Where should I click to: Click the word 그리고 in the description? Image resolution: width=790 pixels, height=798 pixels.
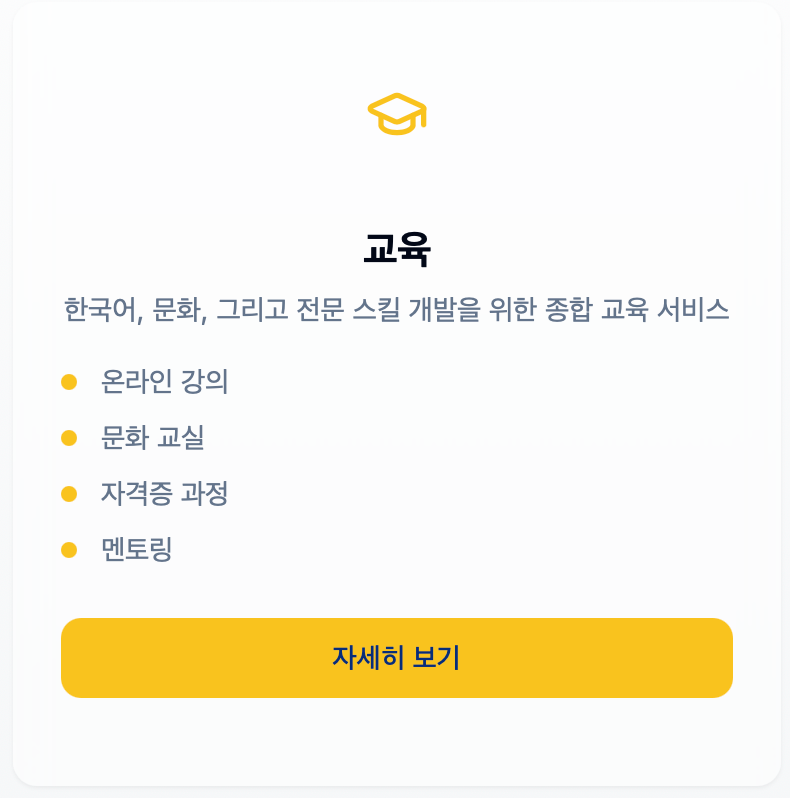click(252, 310)
